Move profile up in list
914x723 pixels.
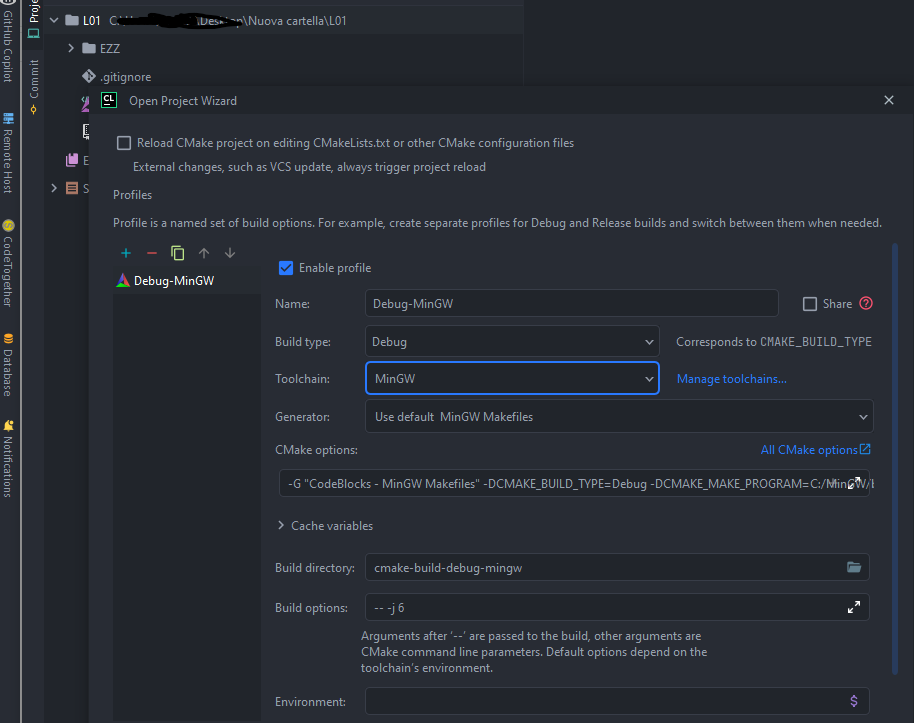pyautogui.click(x=203, y=253)
